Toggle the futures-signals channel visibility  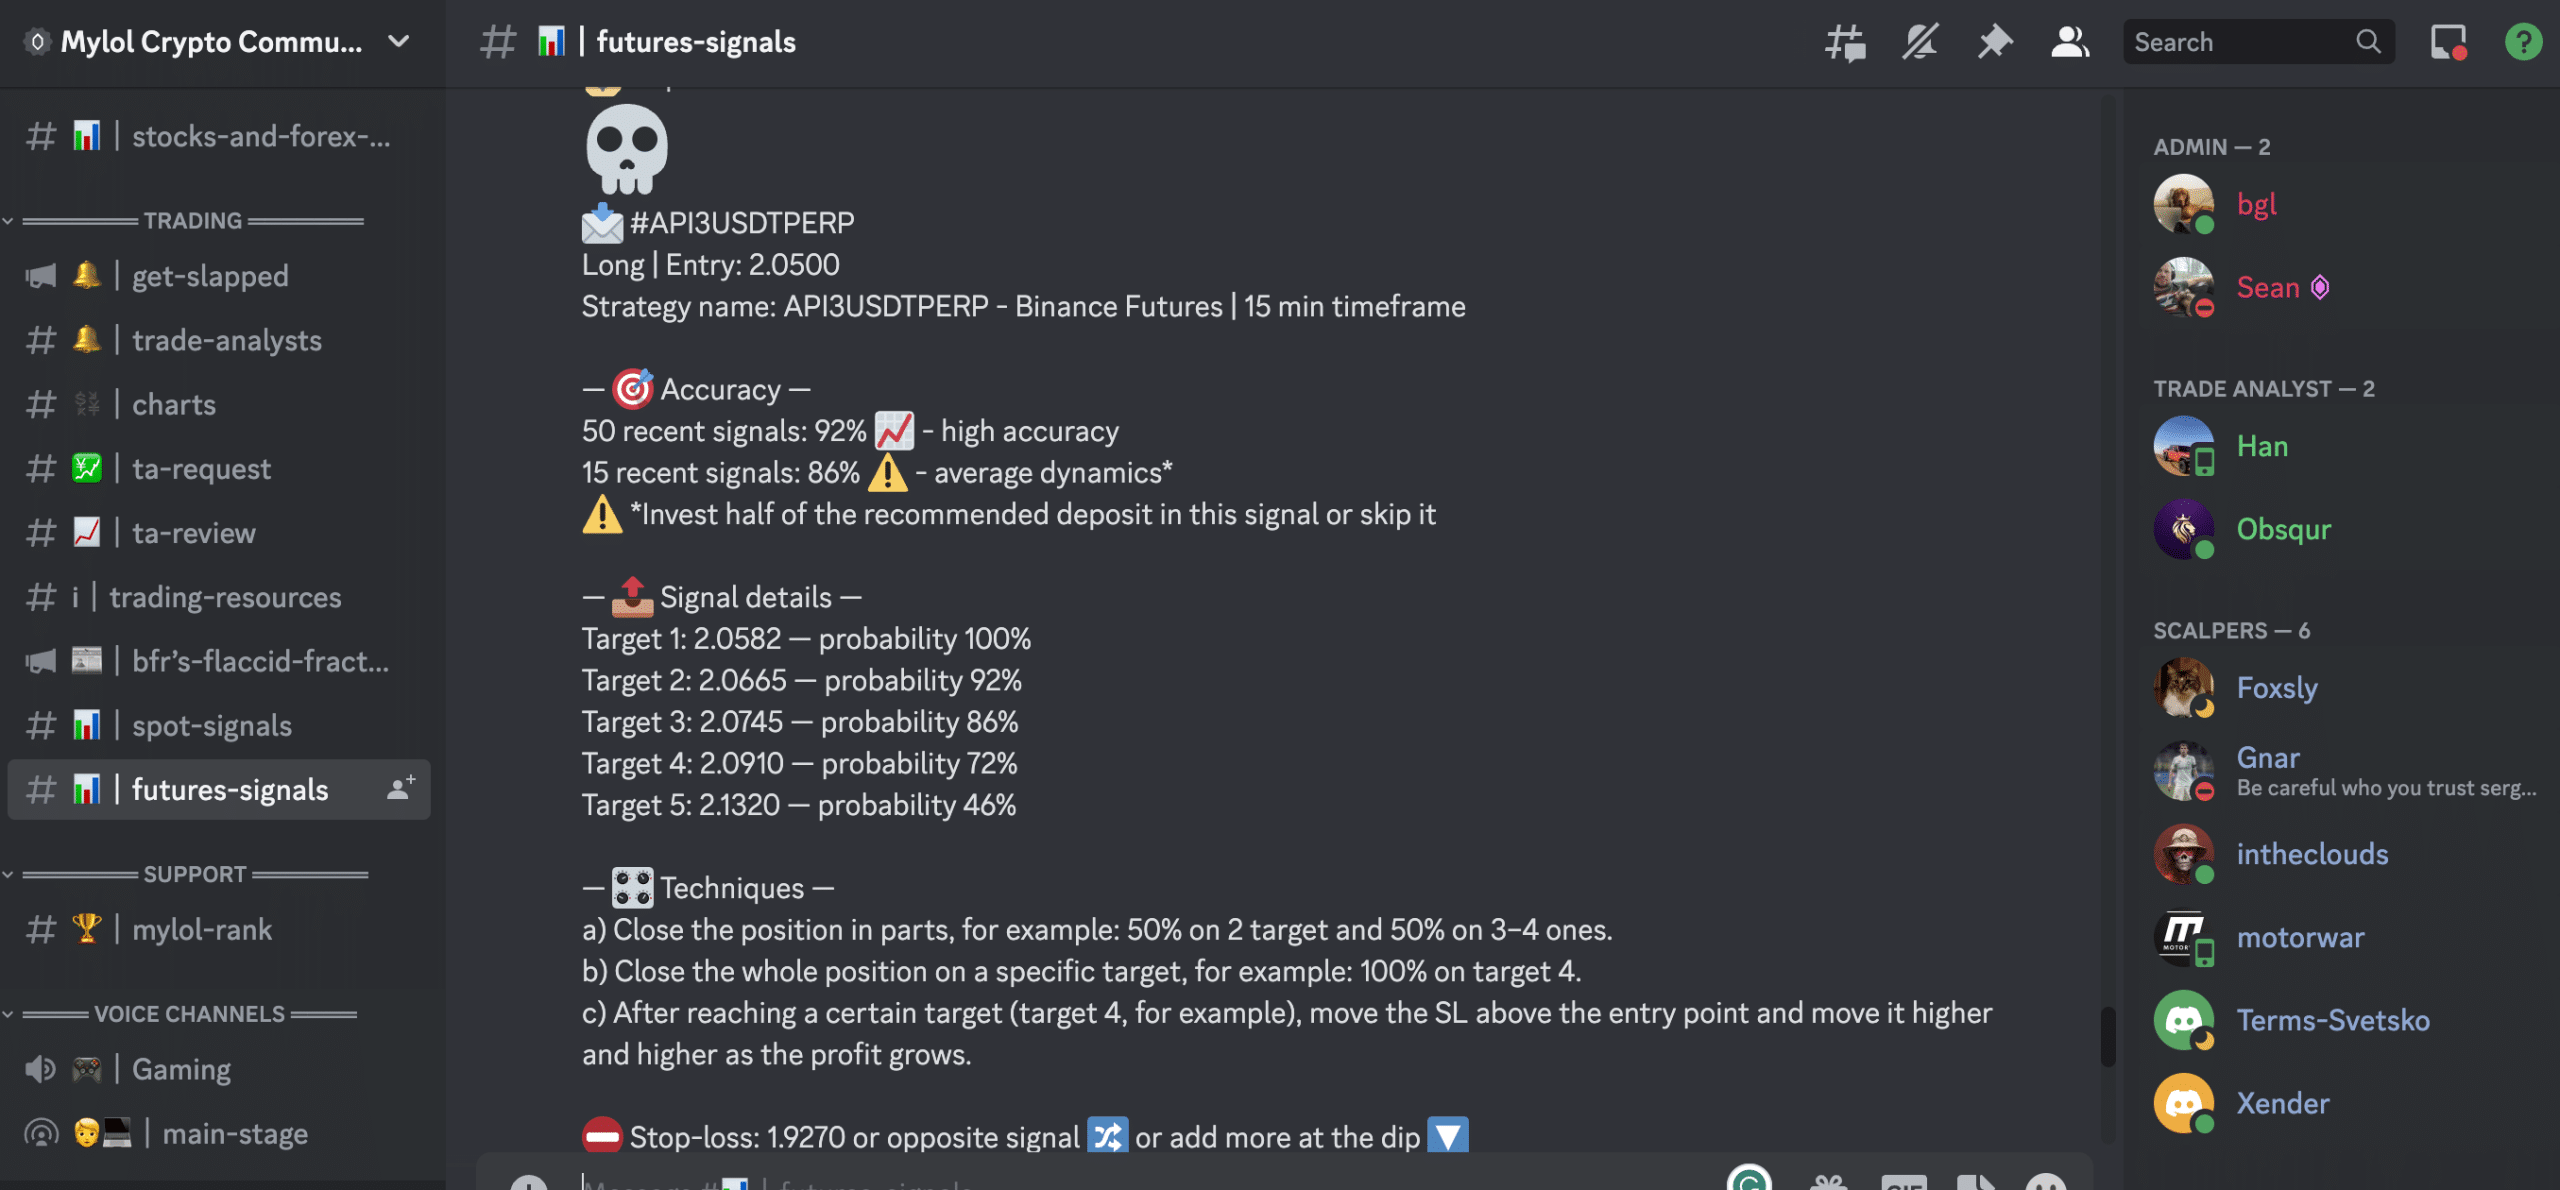click(x=229, y=790)
